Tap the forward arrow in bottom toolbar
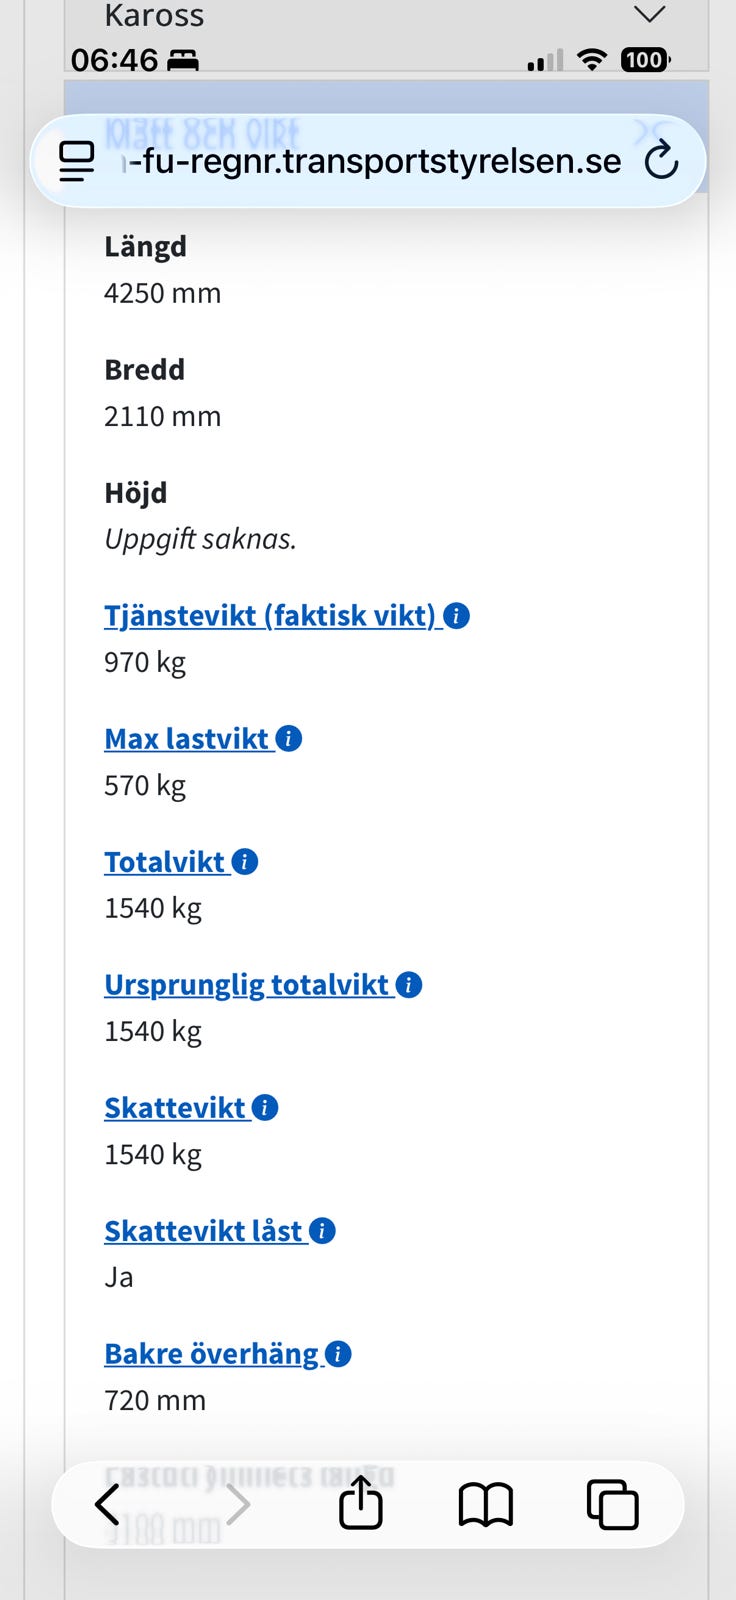Image resolution: width=736 pixels, height=1600 pixels. [x=237, y=1504]
